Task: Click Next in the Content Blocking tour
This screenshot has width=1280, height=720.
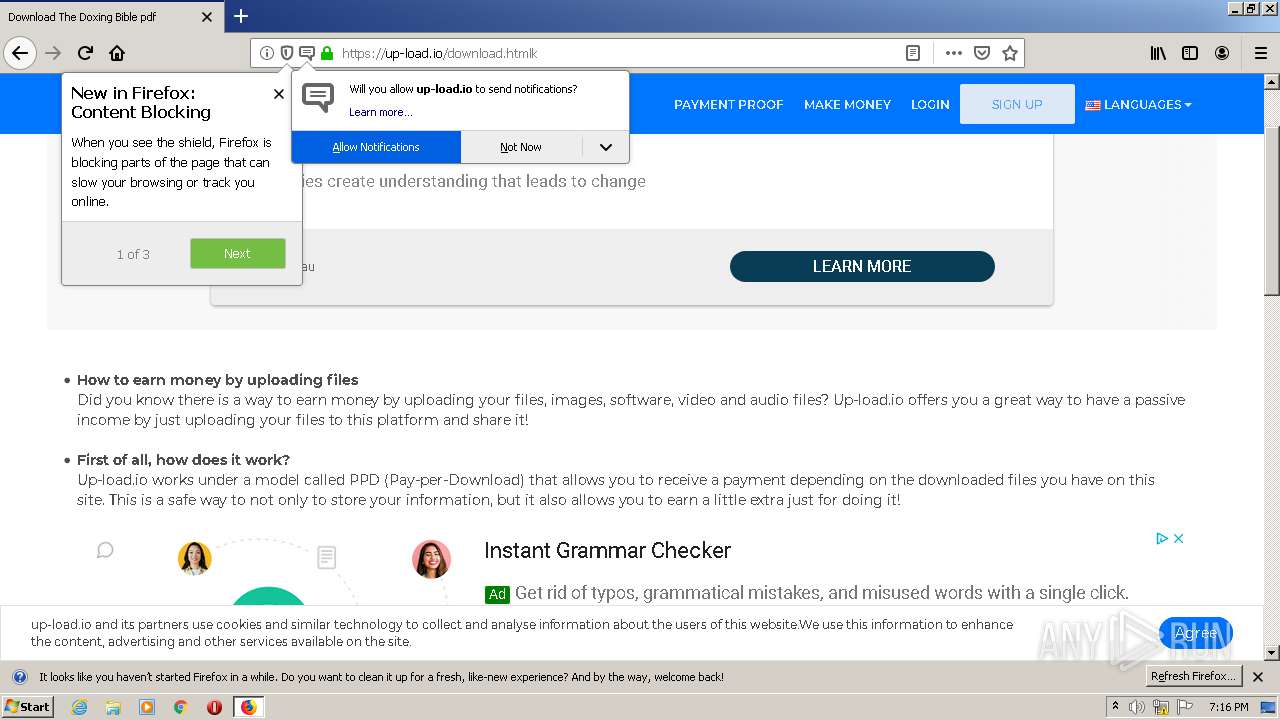Action: click(238, 253)
